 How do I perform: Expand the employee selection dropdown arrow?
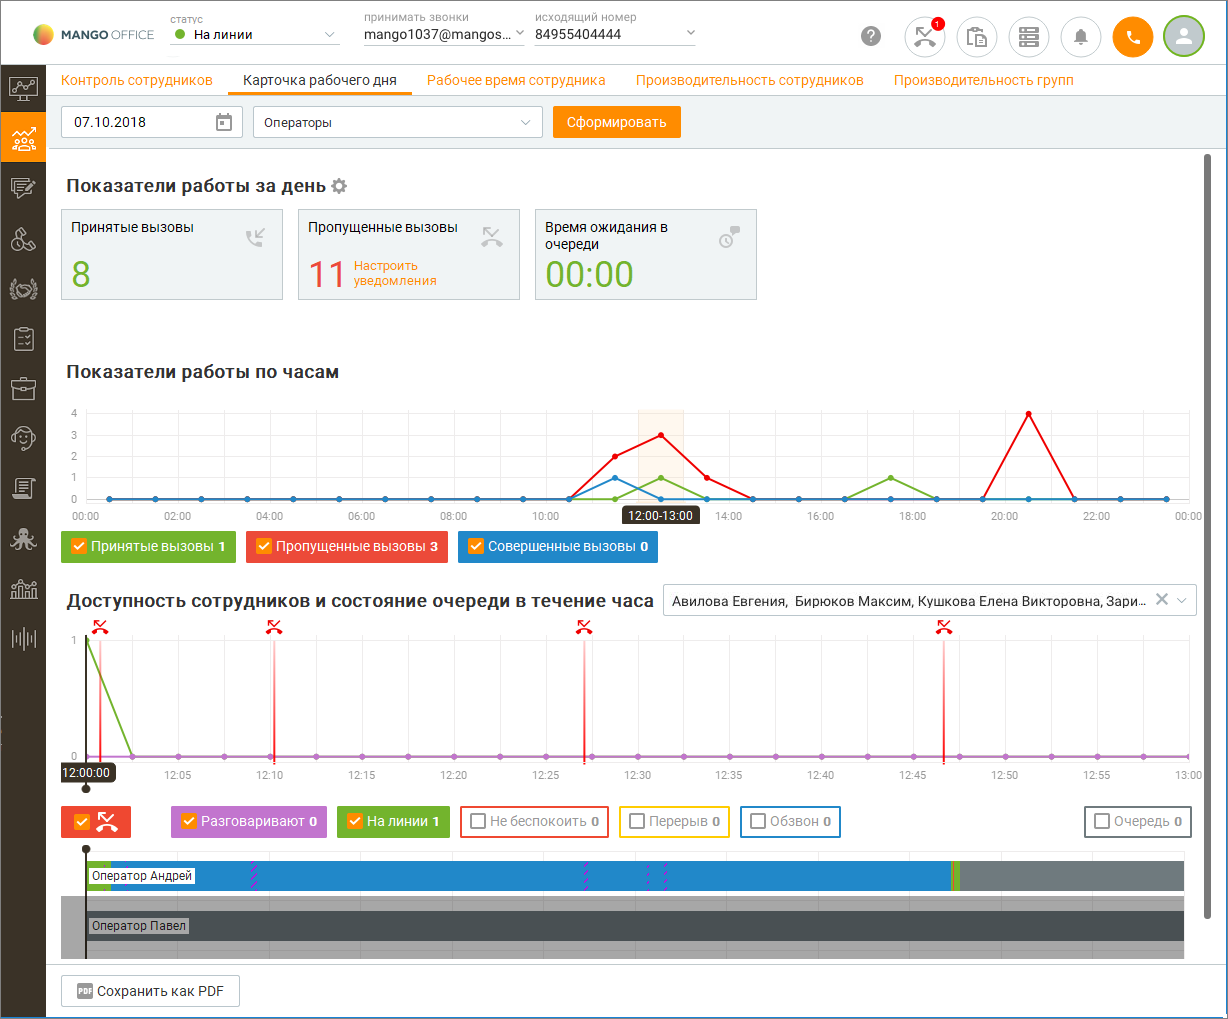[x=1182, y=600]
